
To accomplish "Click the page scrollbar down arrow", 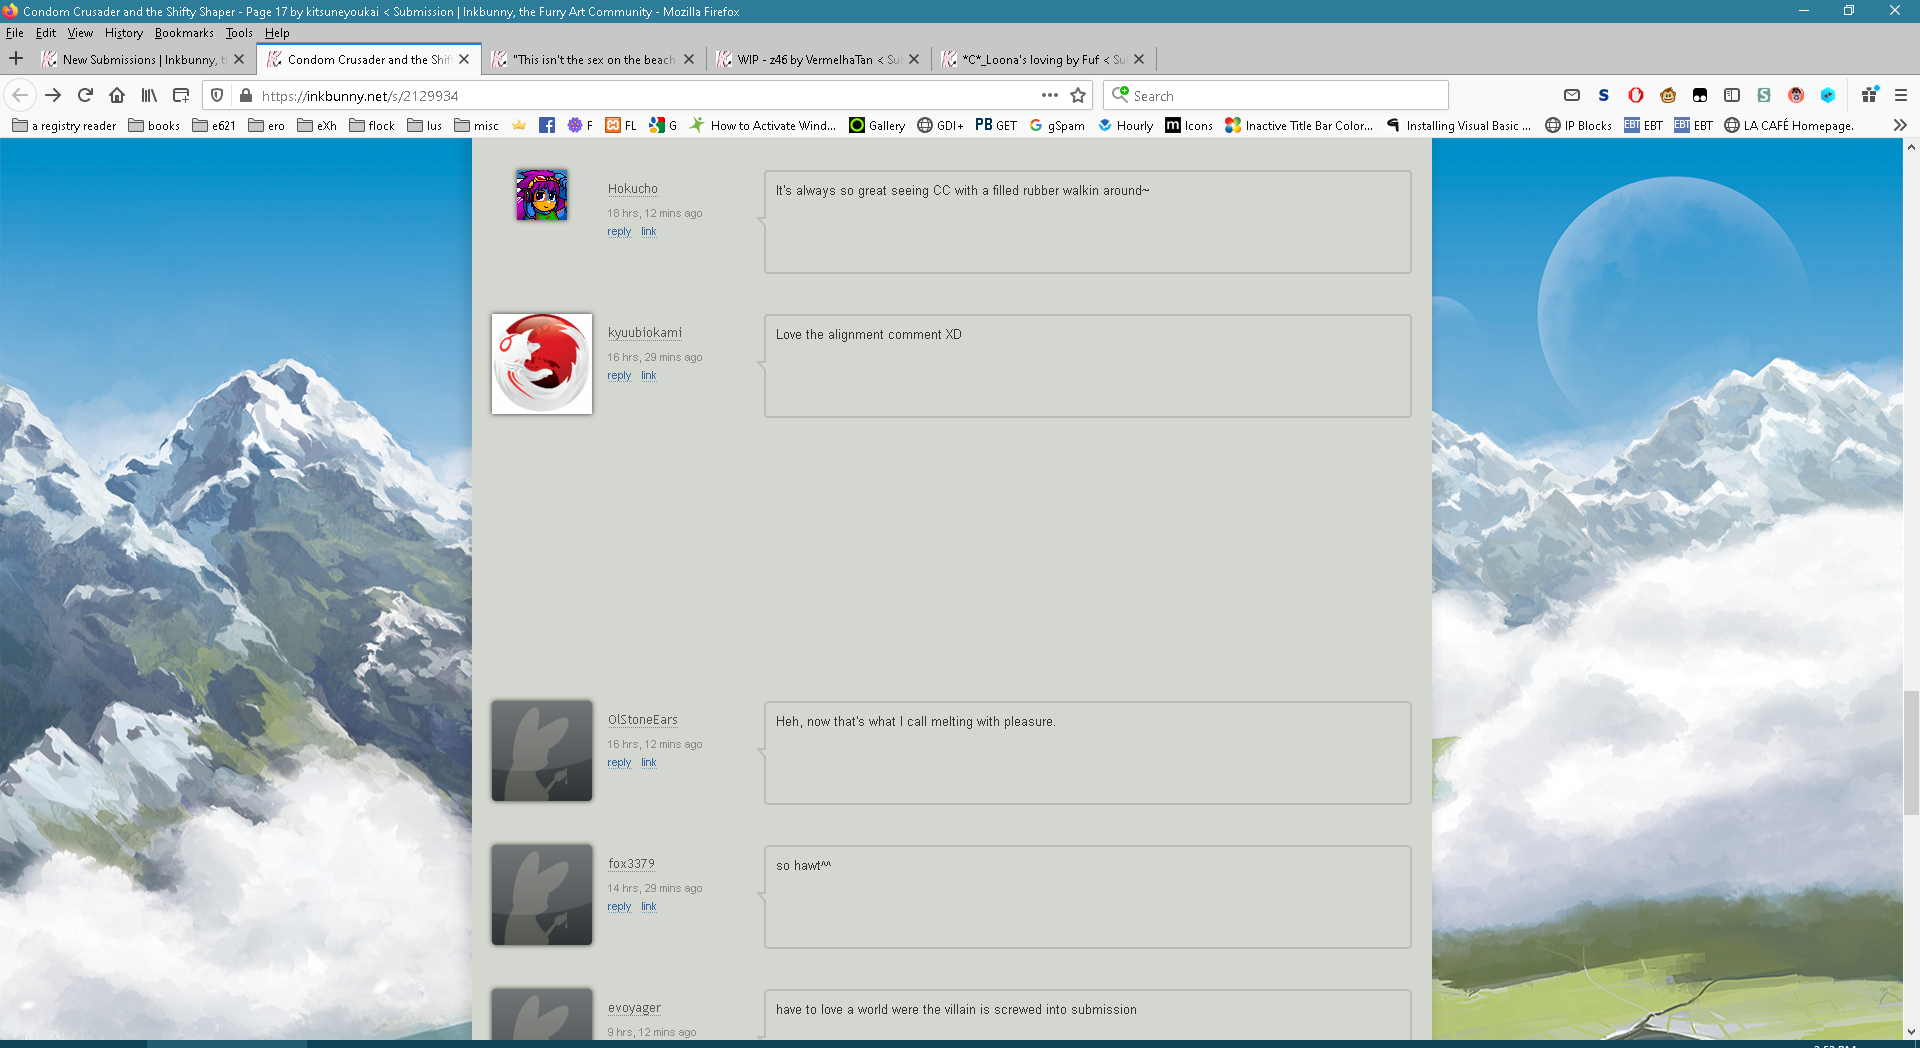I will click(1911, 1031).
